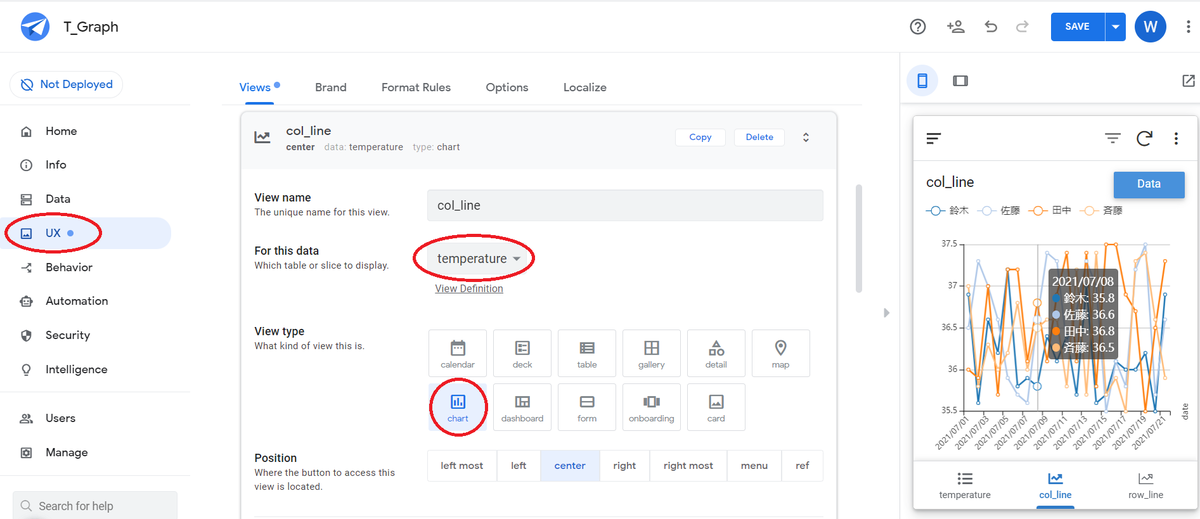Click the Not Deployed status button

click(66, 85)
